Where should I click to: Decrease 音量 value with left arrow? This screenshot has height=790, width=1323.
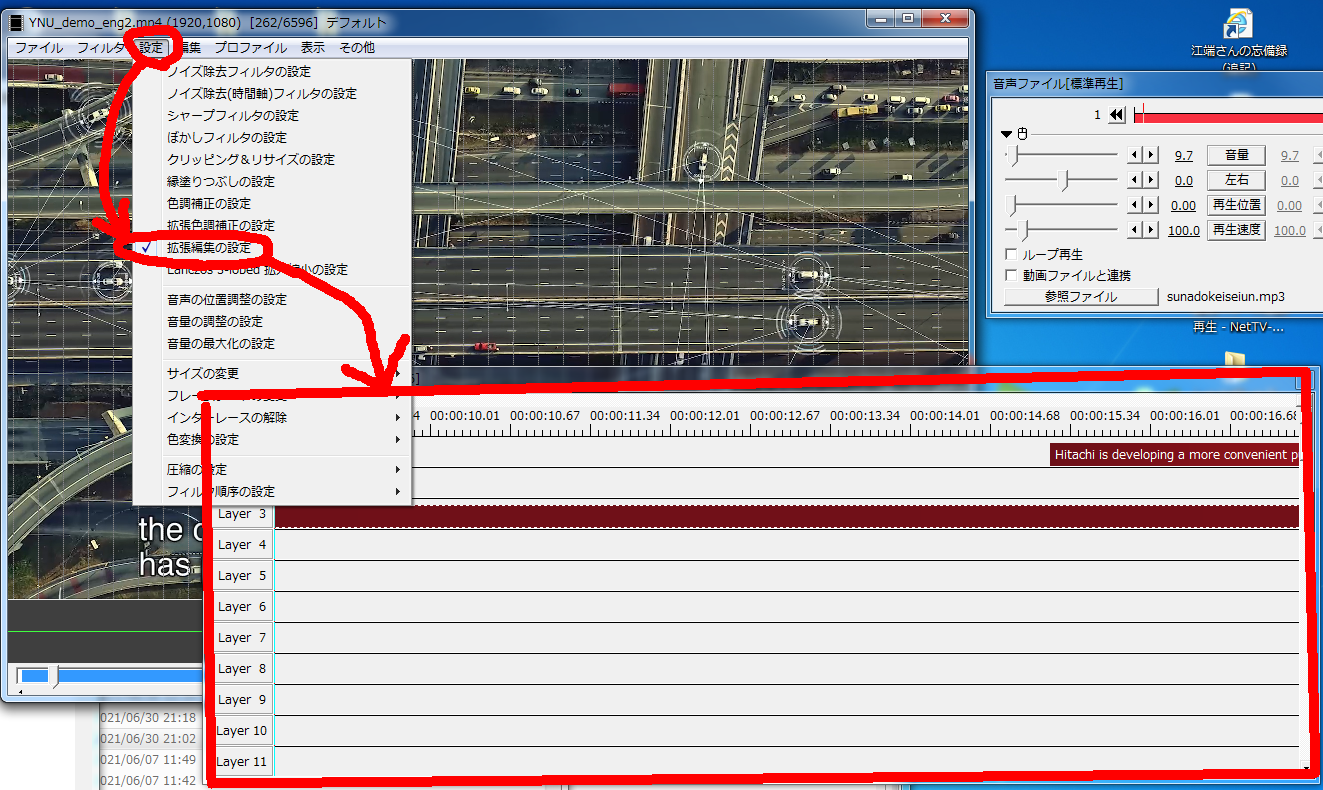pyautogui.click(x=1134, y=155)
